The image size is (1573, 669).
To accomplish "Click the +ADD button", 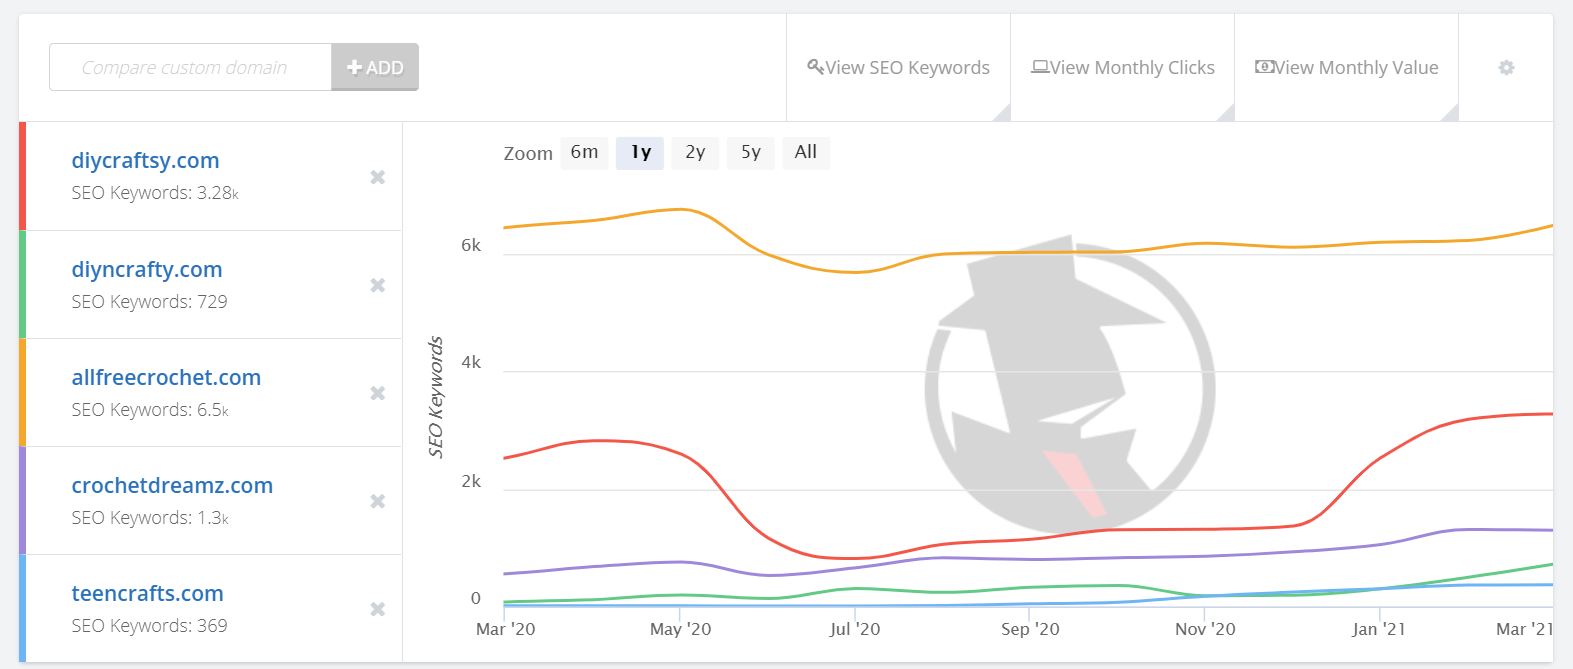I will [x=375, y=67].
